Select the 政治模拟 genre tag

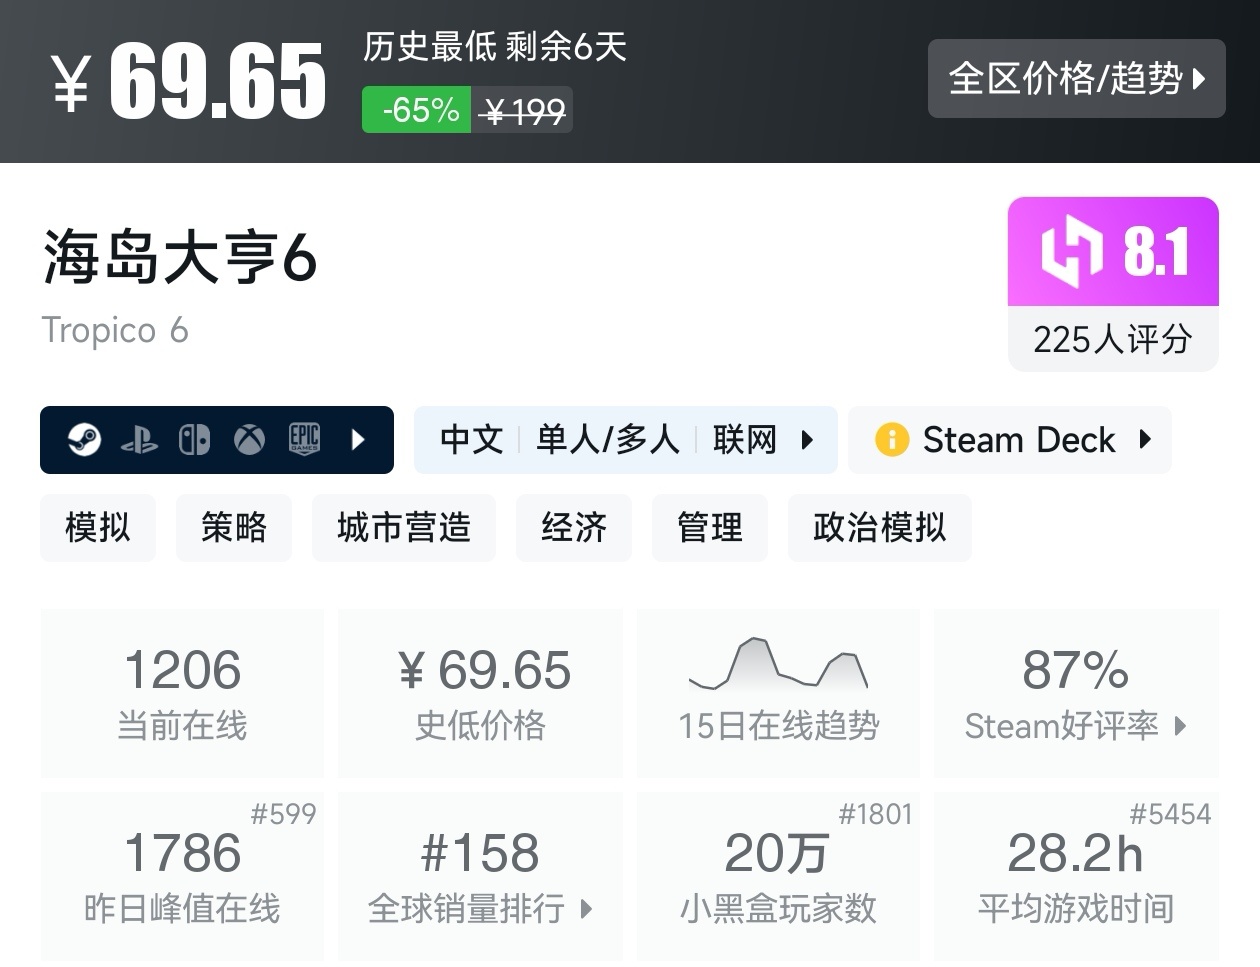pos(879,527)
